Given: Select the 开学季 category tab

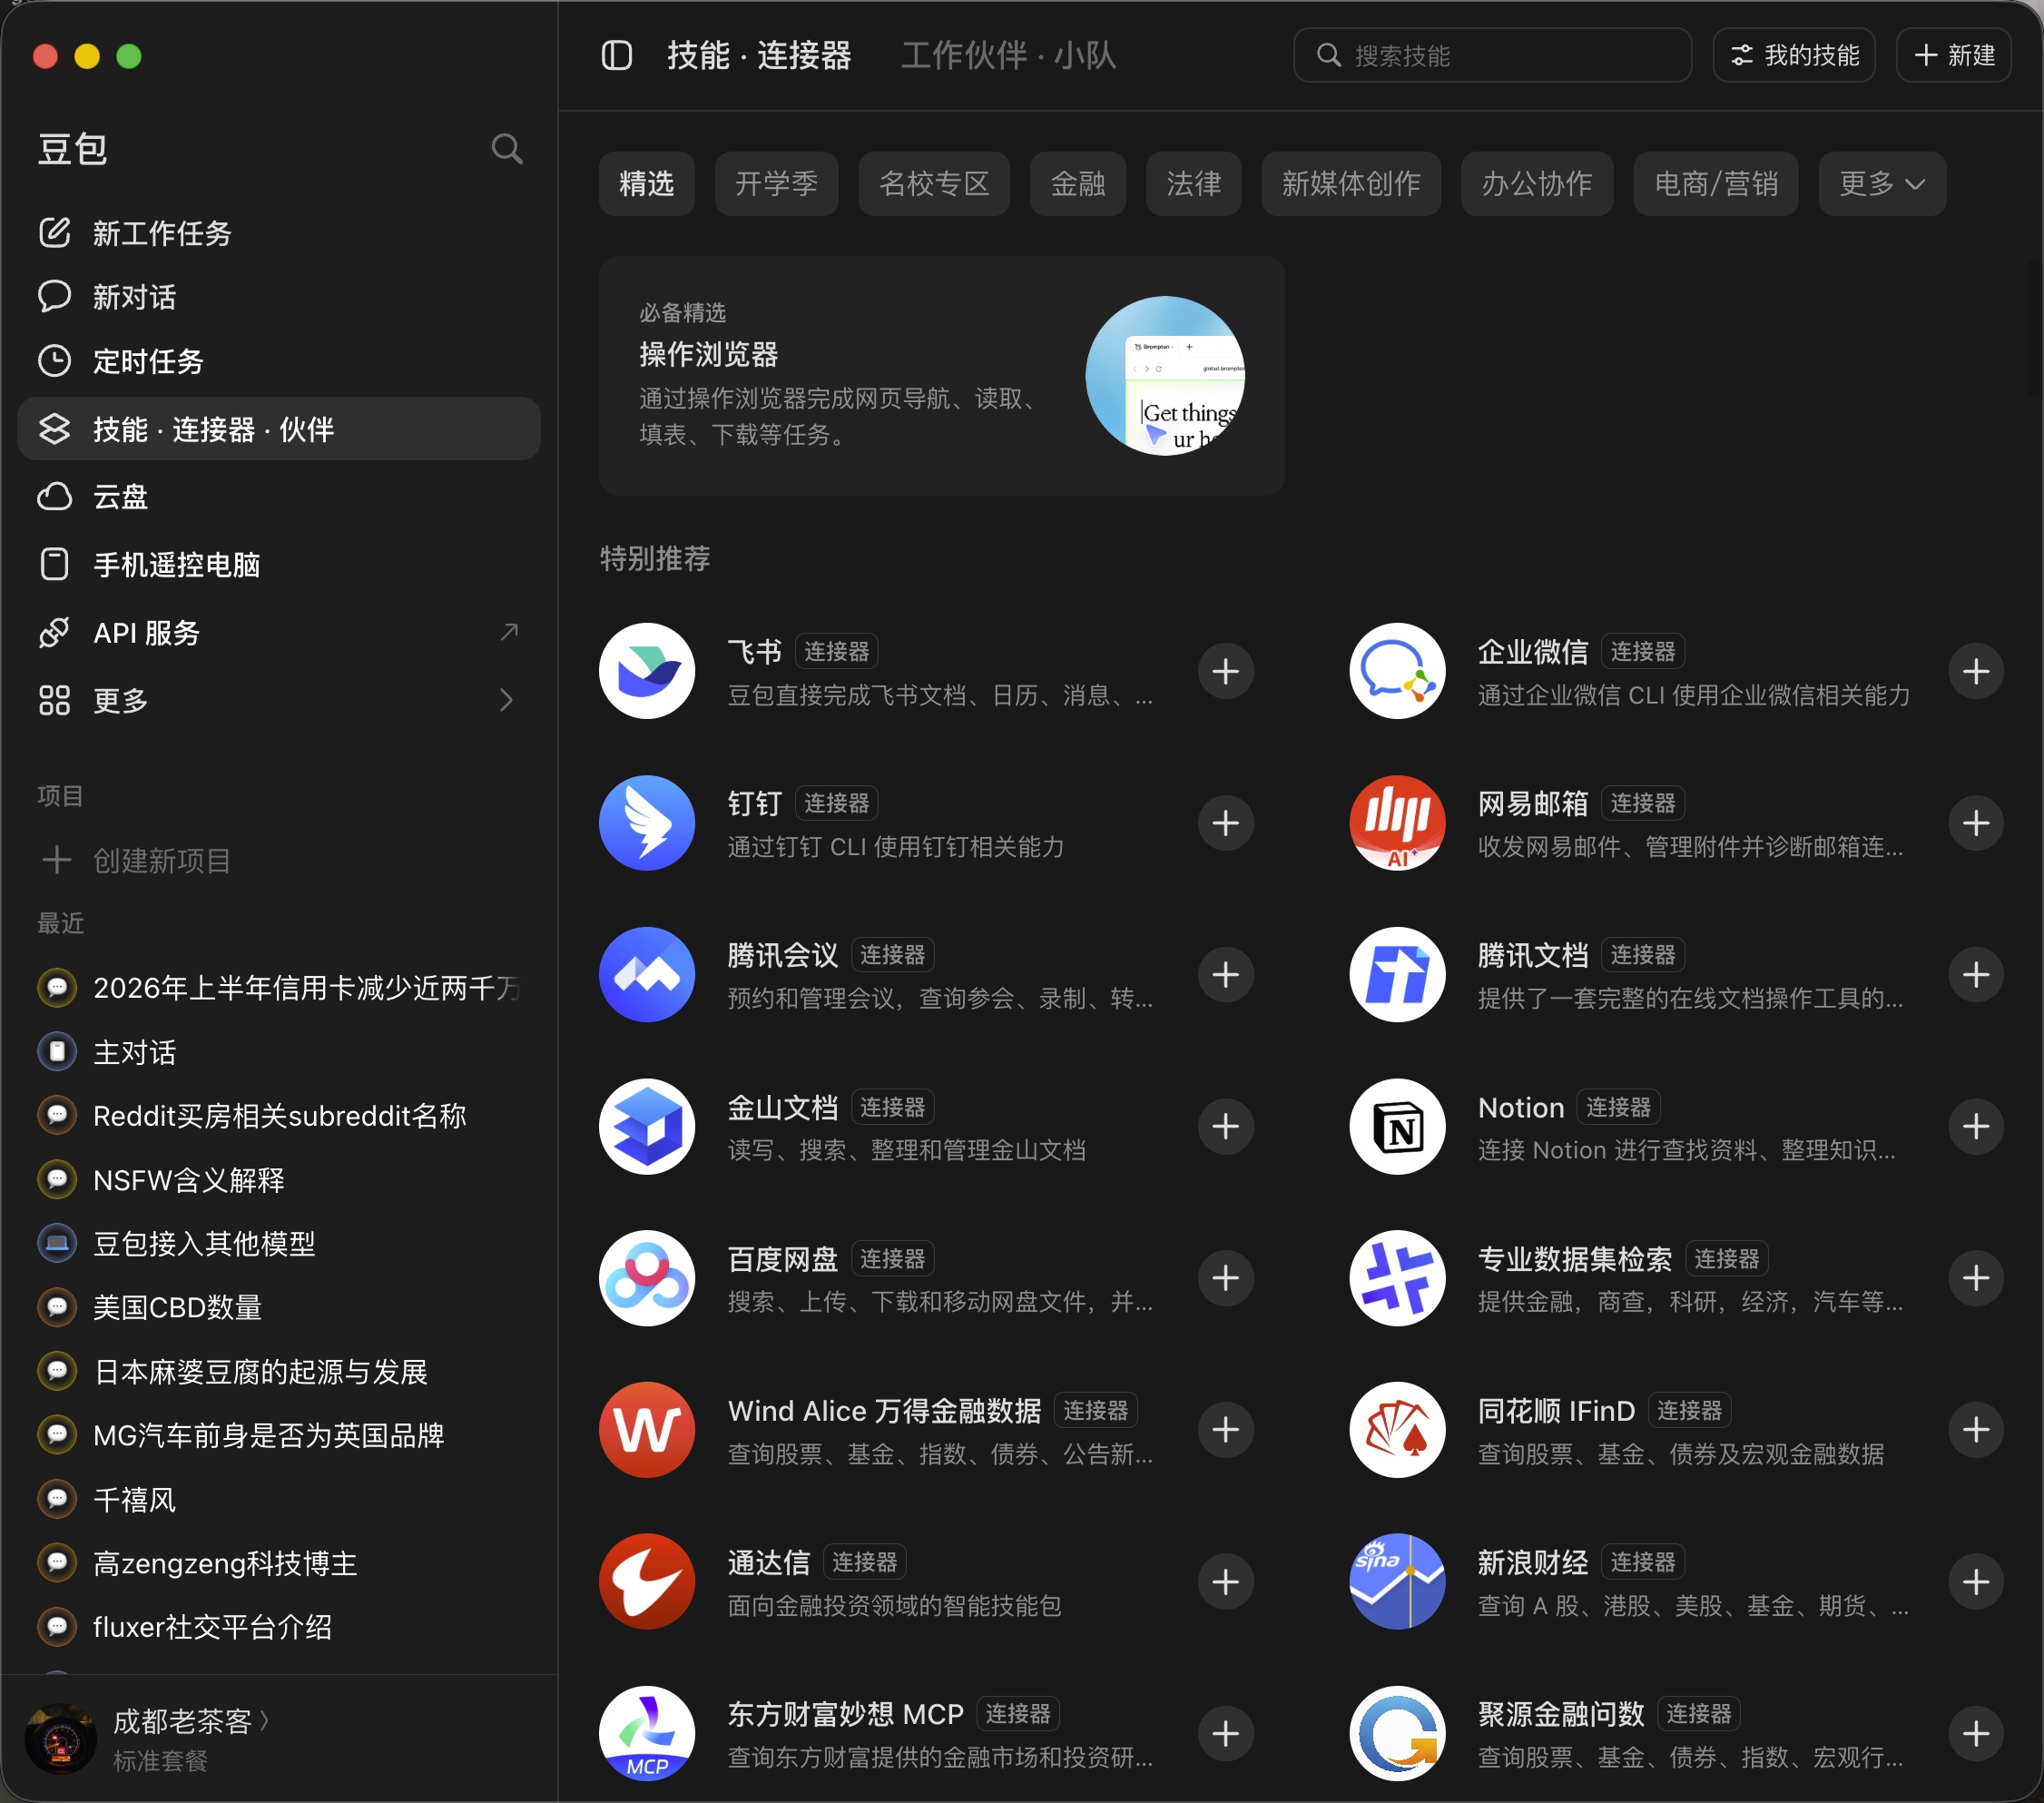Looking at the screenshot, I should click(x=777, y=184).
